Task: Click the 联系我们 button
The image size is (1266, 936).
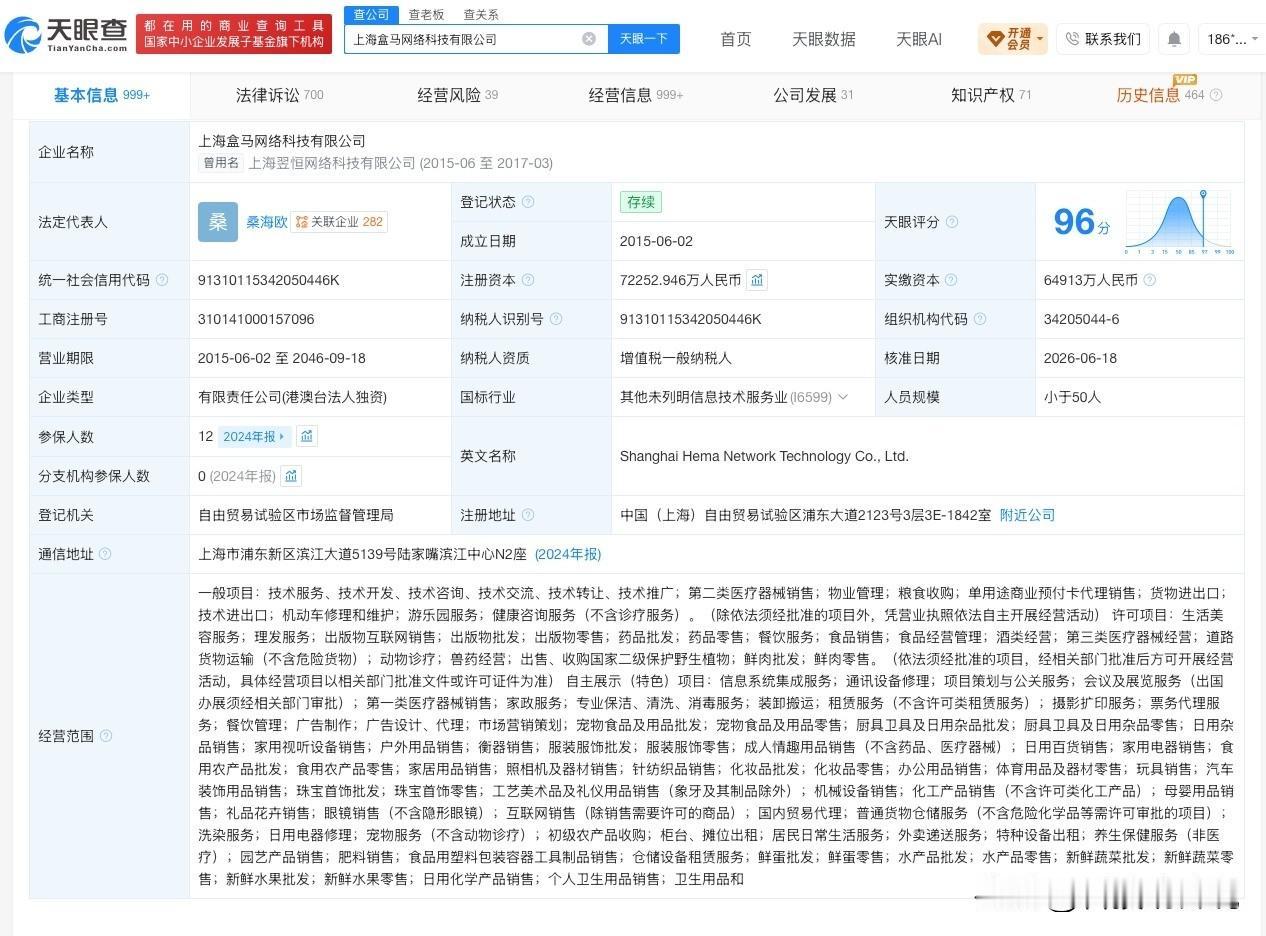Action: click(1103, 39)
